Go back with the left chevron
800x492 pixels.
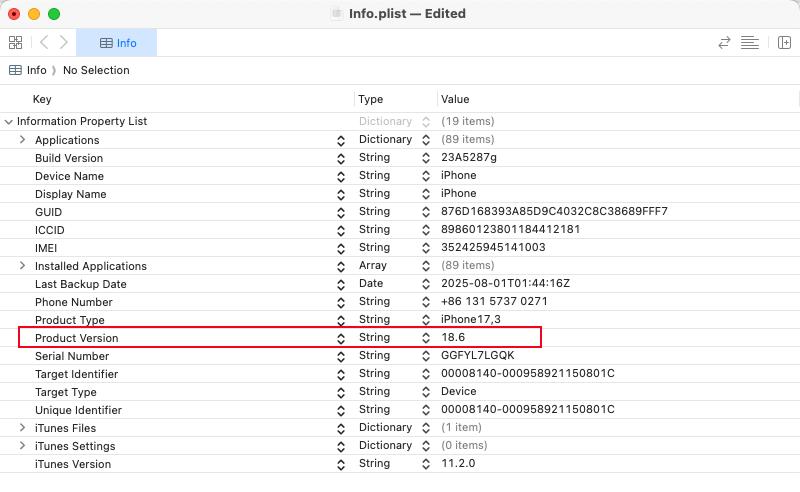click(44, 42)
